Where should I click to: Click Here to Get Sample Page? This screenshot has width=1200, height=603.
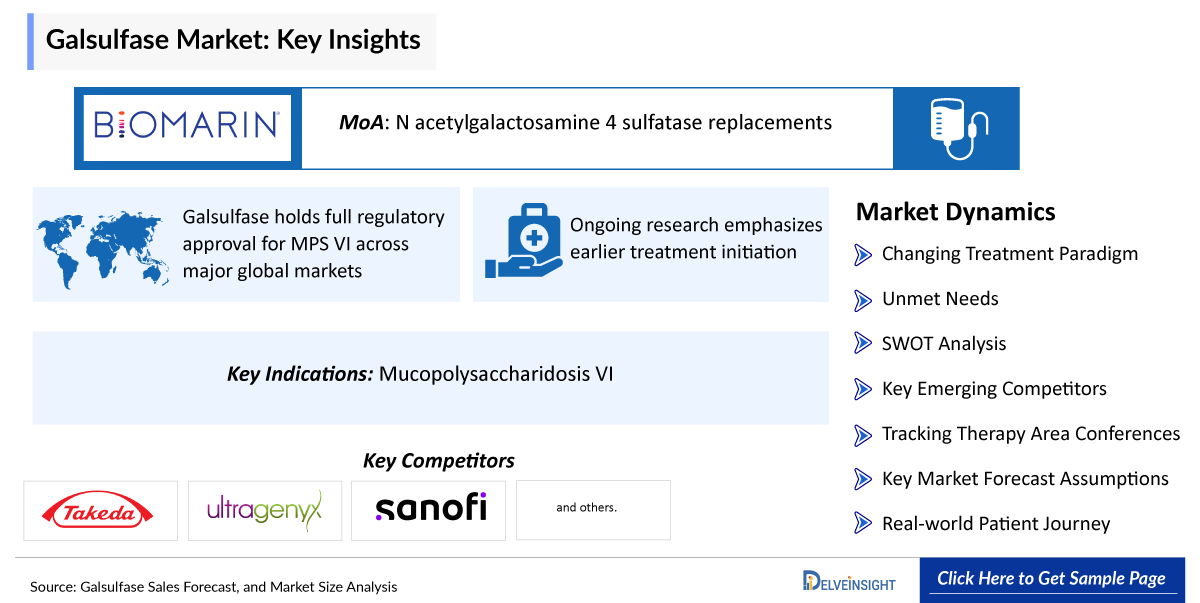(x=1050, y=579)
